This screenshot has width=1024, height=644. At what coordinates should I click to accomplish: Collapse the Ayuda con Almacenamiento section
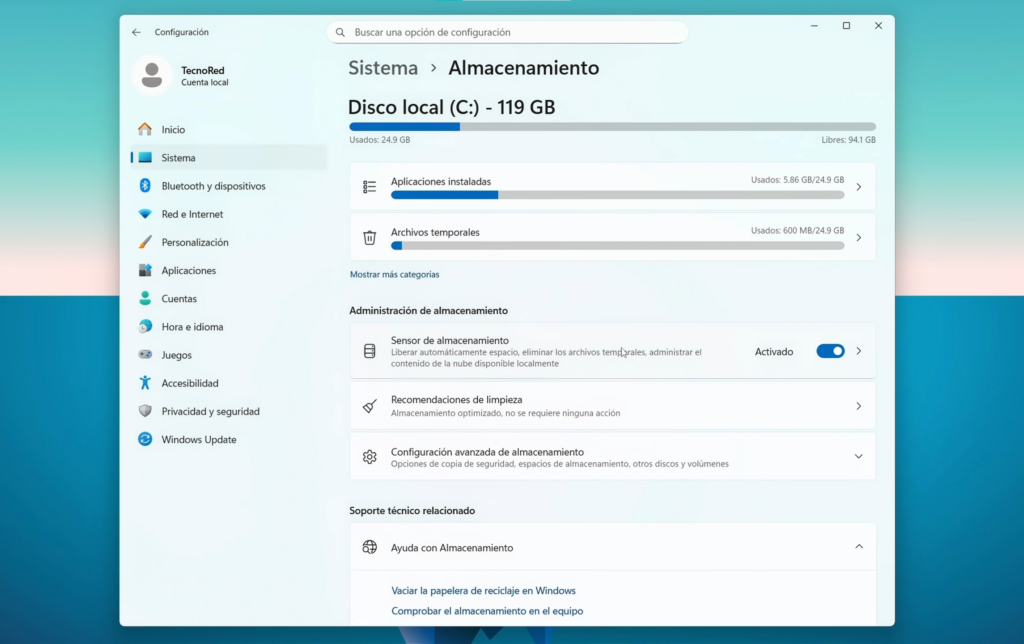tap(858, 547)
